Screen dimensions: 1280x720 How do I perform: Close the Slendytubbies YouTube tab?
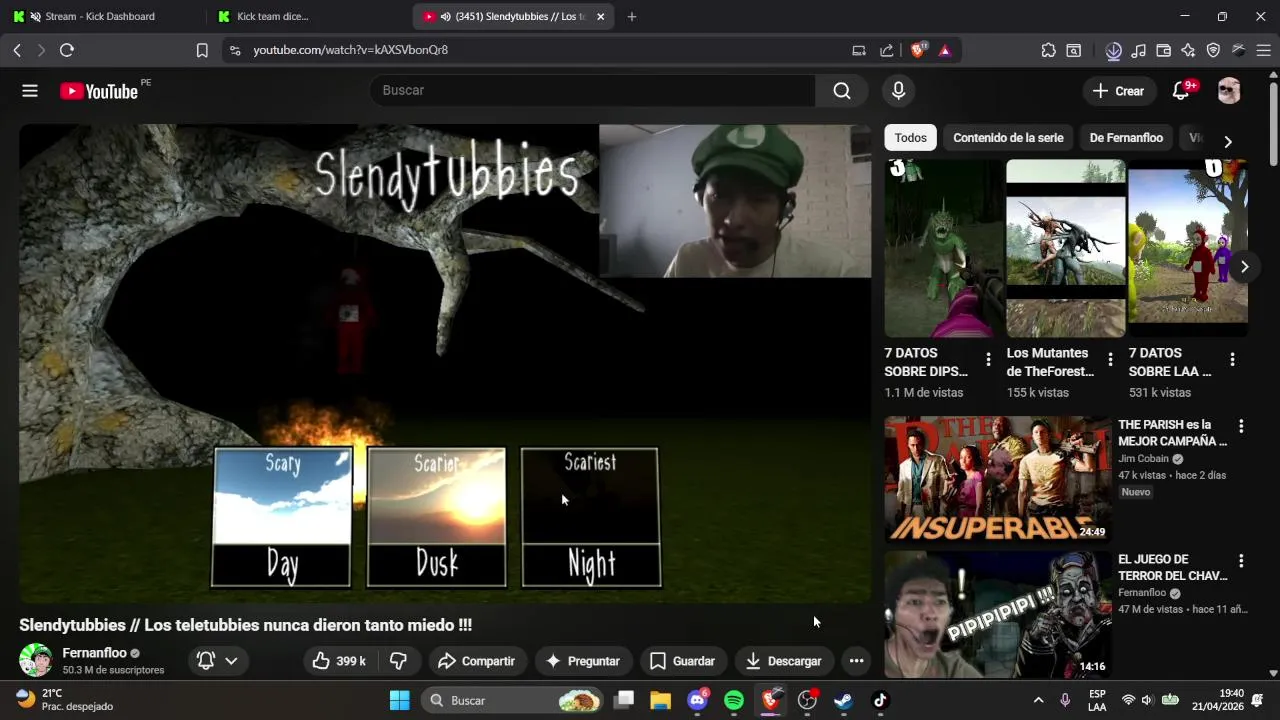[x=600, y=17]
